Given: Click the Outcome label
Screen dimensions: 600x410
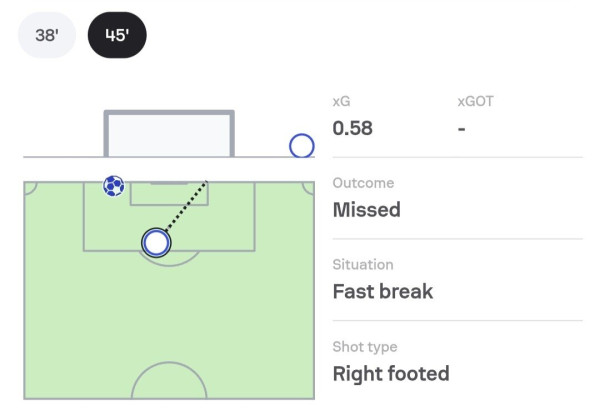Looking at the screenshot, I should tap(363, 184).
